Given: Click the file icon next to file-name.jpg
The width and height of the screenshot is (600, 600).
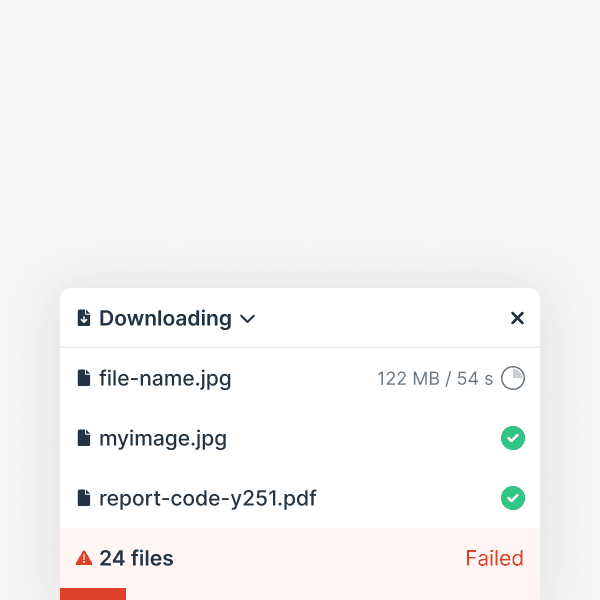Looking at the screenshot, I should 84,378.
